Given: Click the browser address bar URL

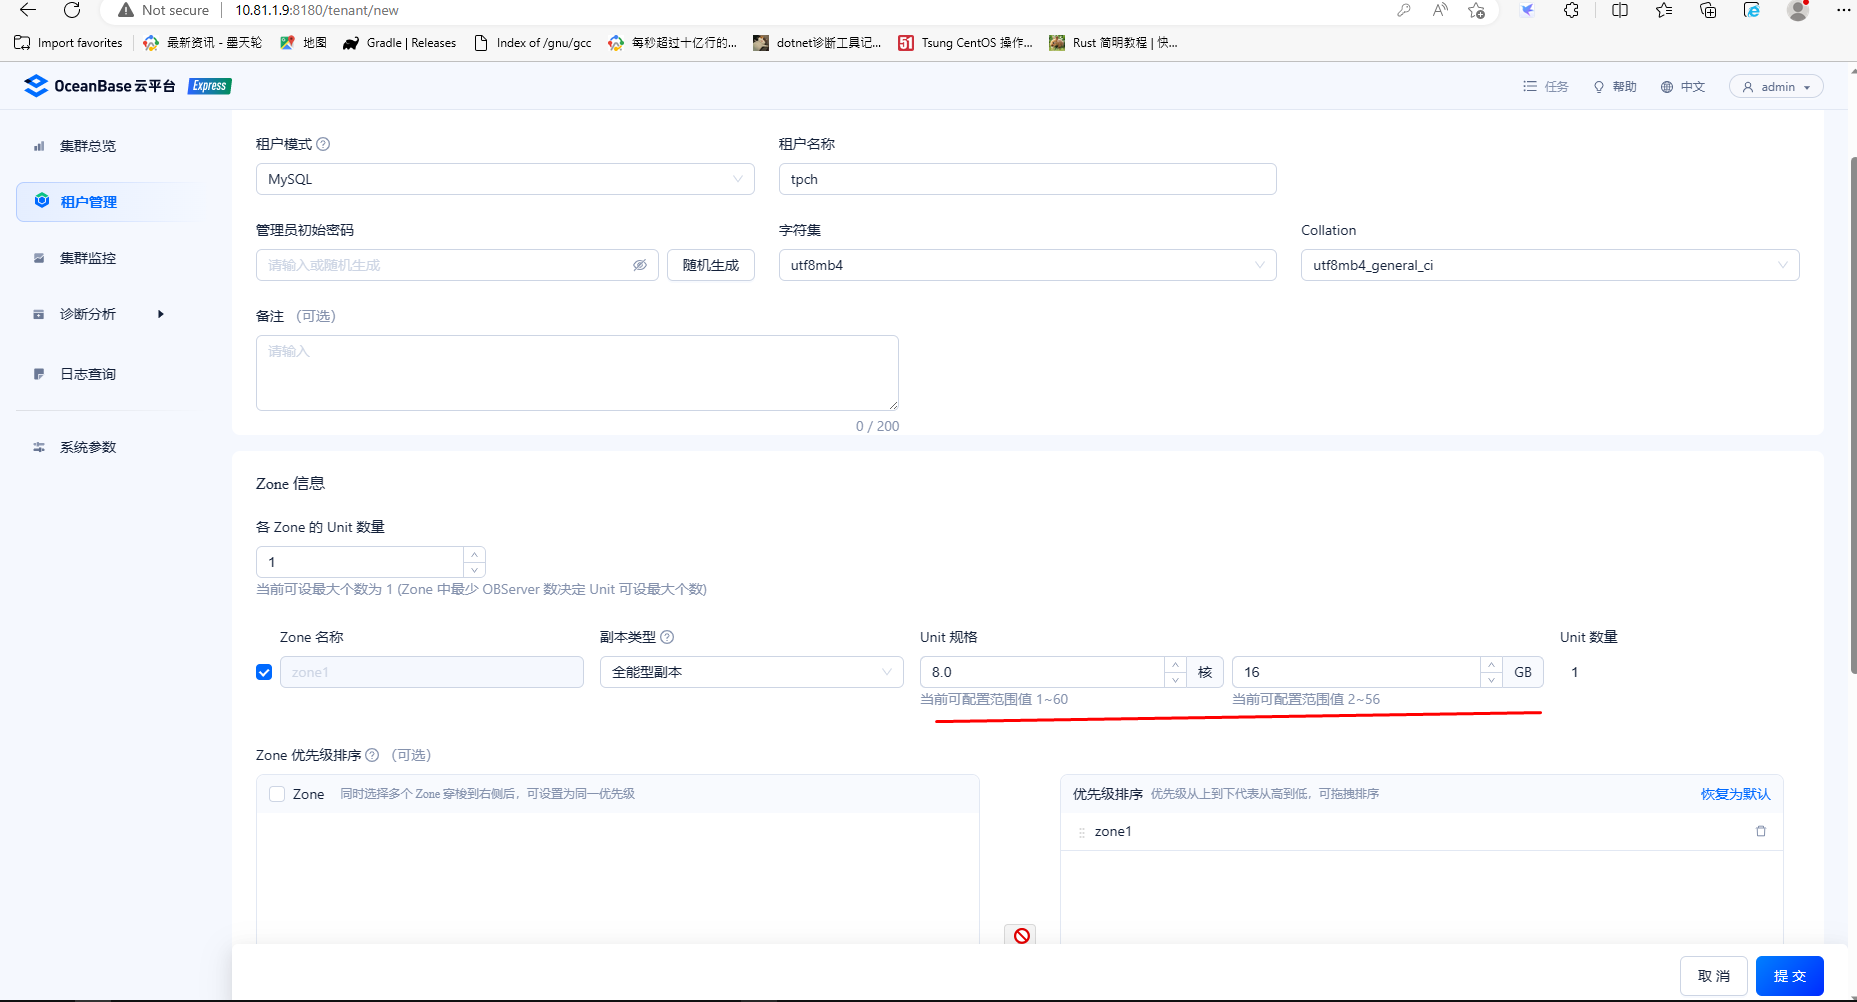Looking at the screenshot, I should [317, 10].
